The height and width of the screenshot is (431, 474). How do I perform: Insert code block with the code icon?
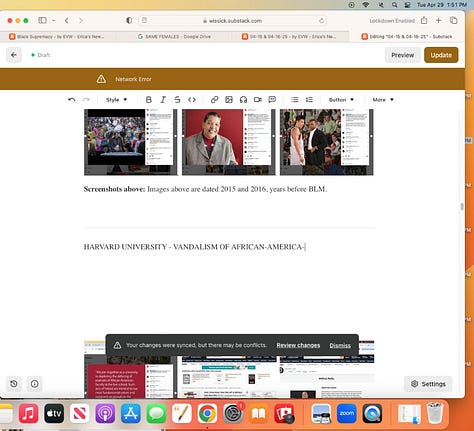click(x=192, y=100)
